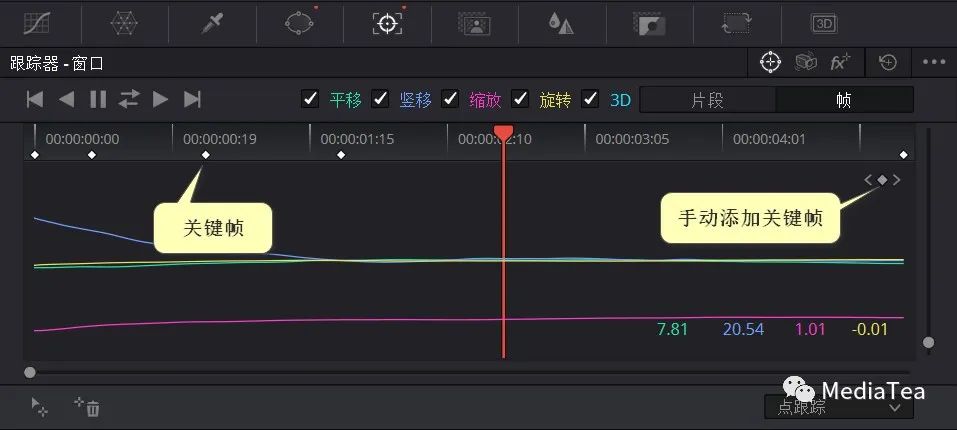Track backward one direction
The height and width of the screenshot is (430, 957).
(x=67, y=99)
